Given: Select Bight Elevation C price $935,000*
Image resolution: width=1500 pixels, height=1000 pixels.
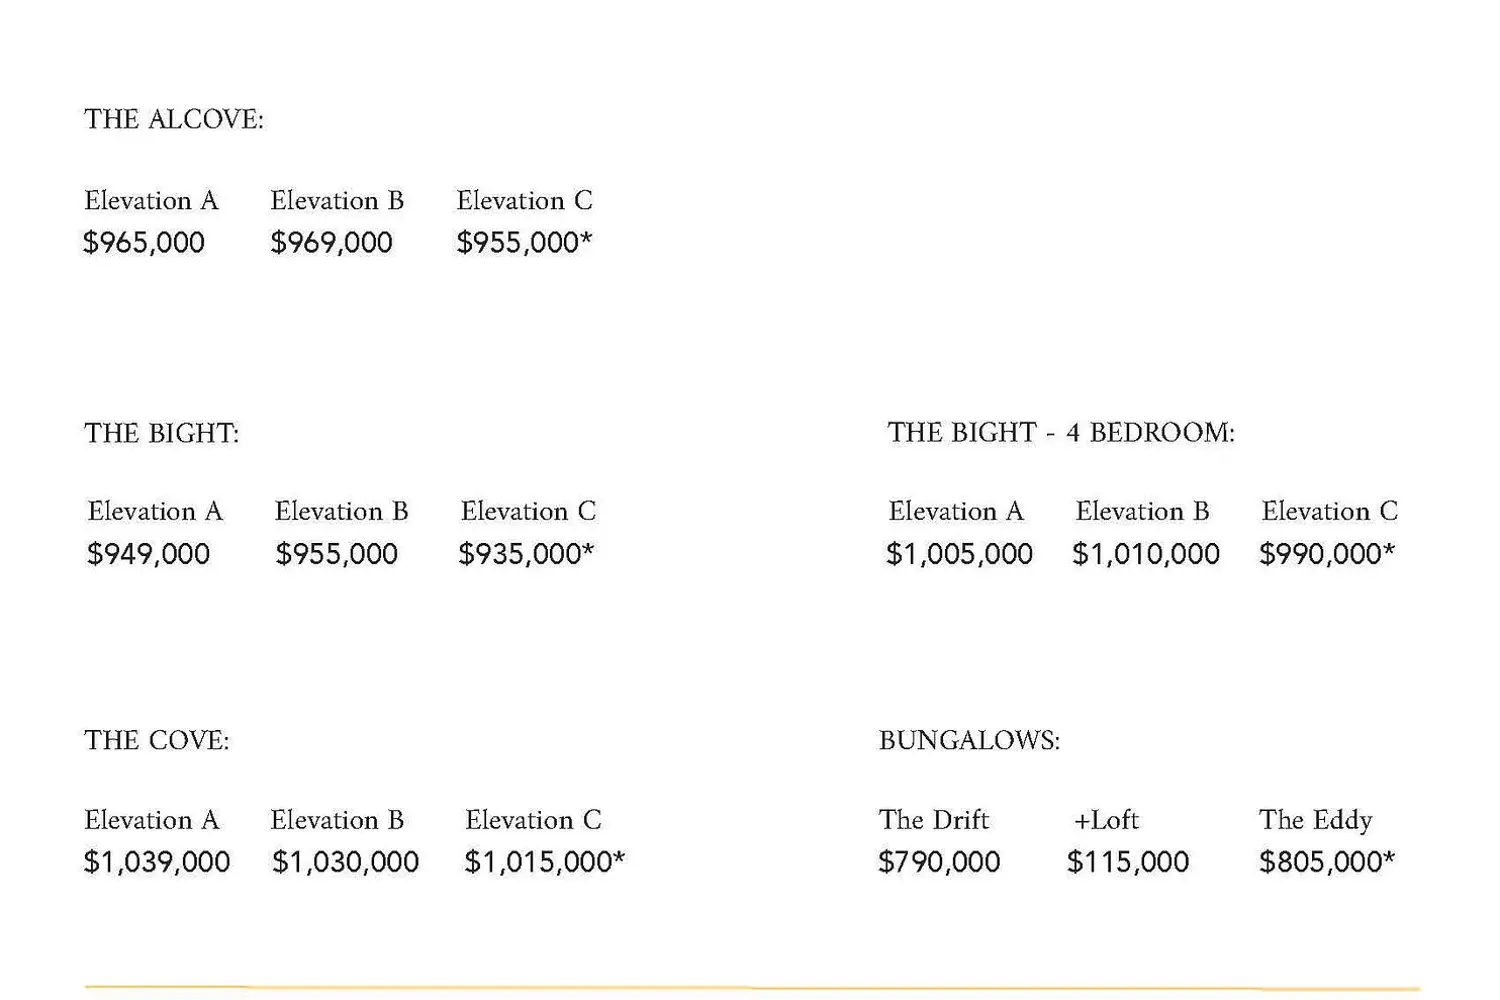Looking at the screenshot, I should point(526,554).
